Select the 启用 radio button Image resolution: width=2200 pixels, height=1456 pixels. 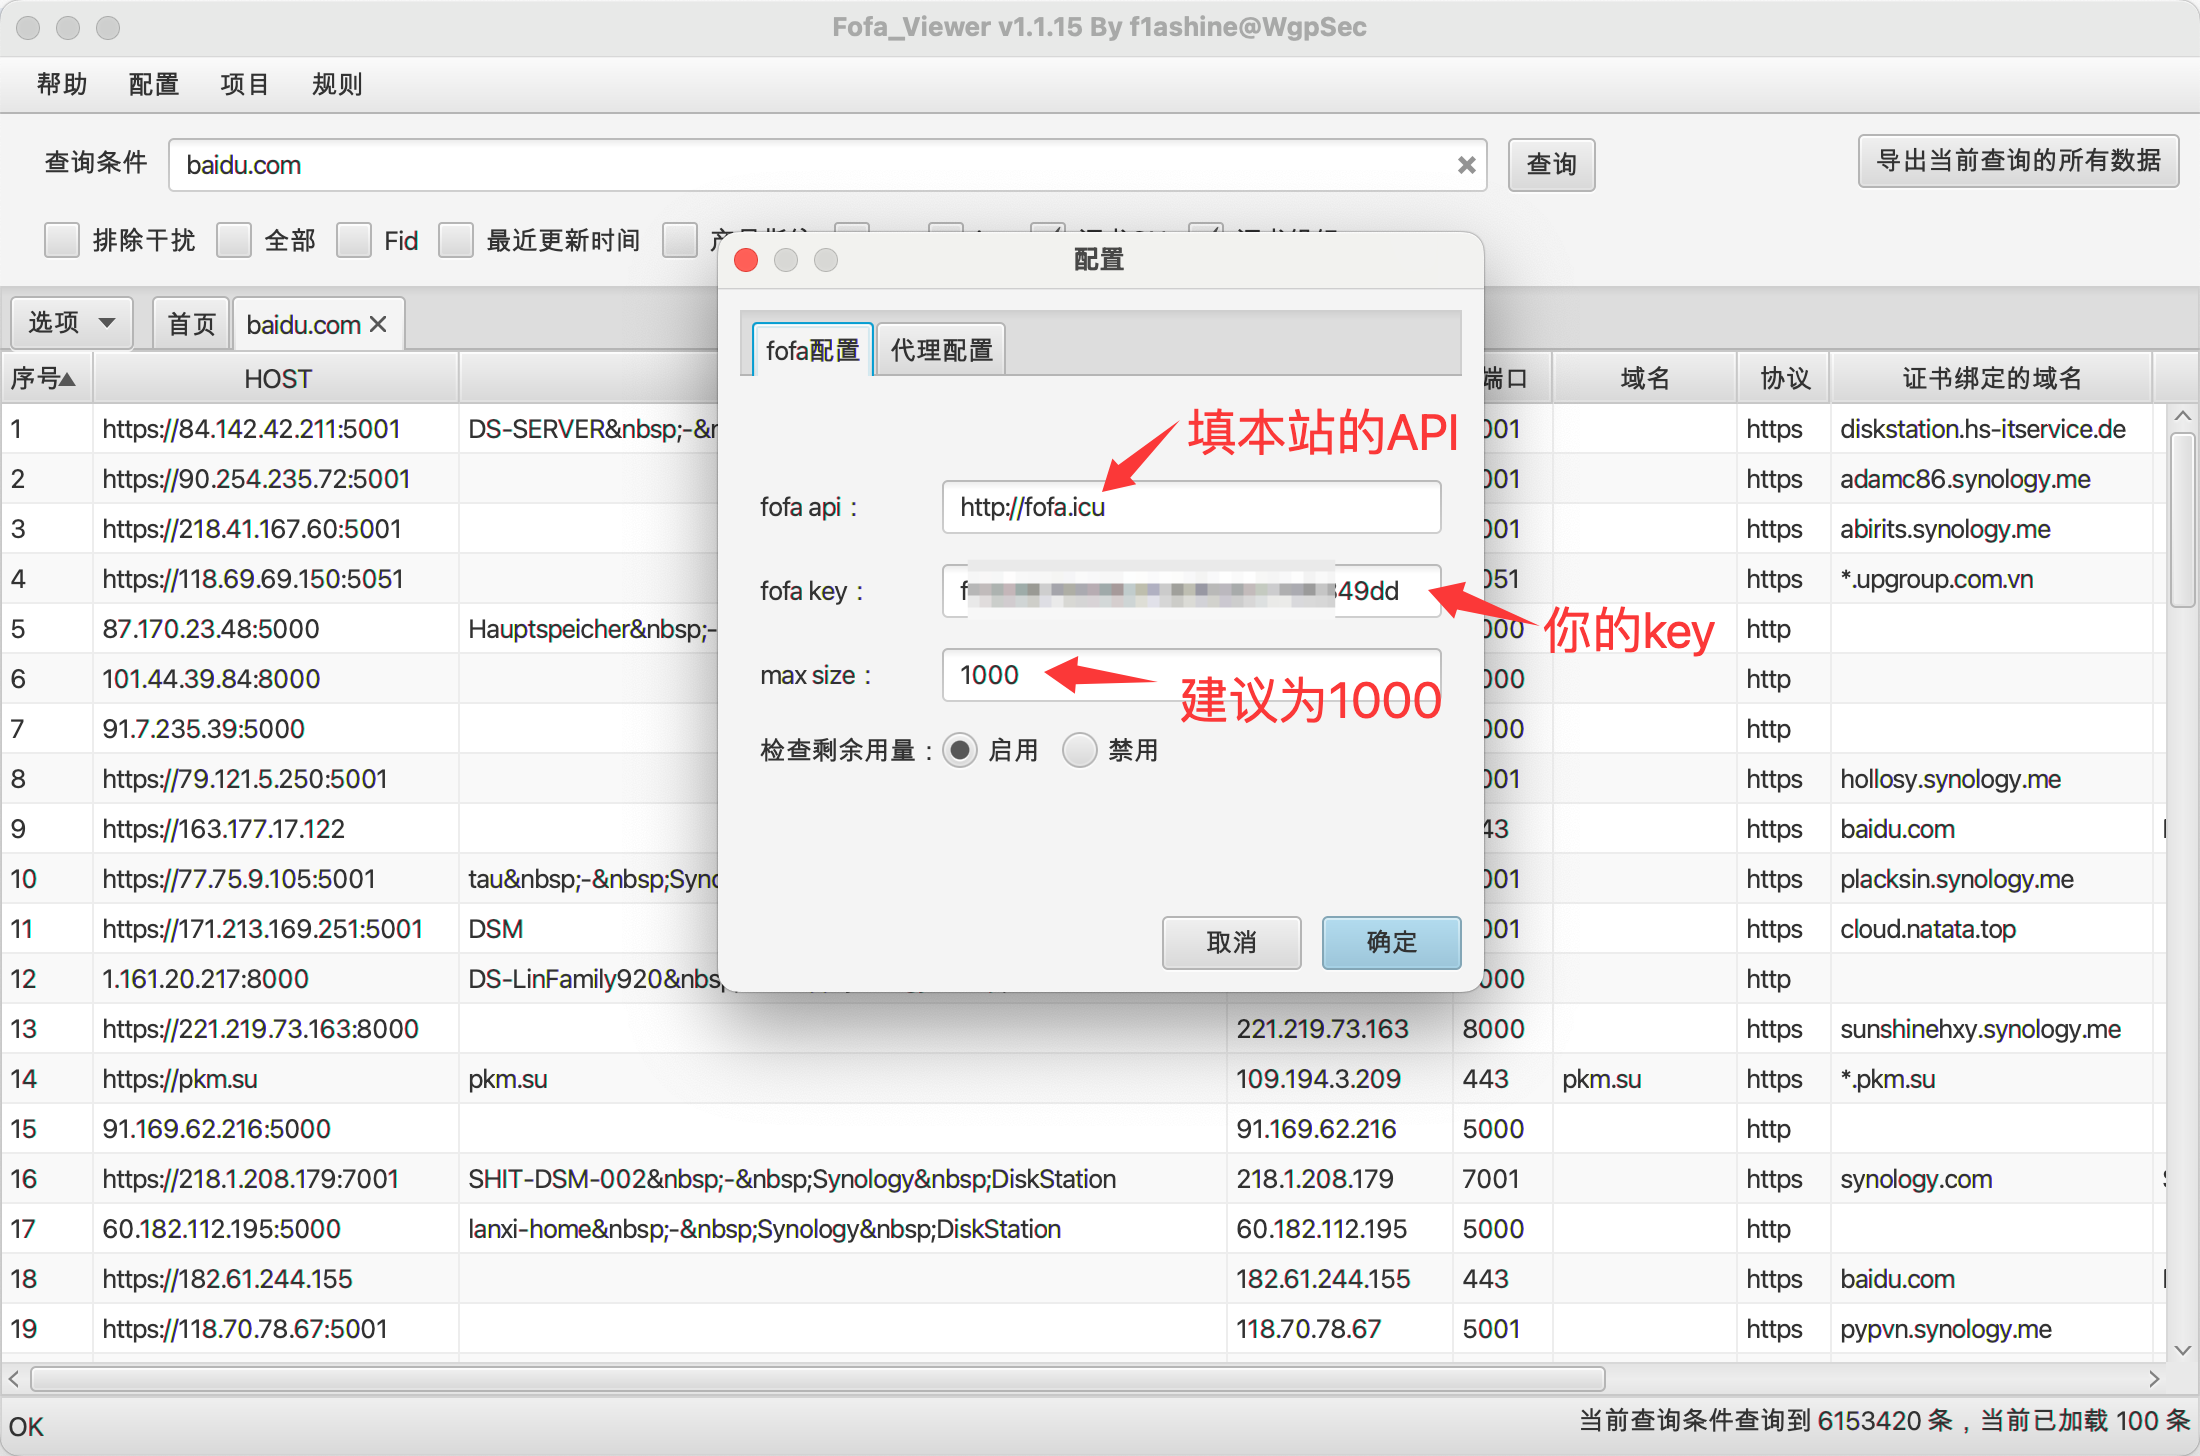click(x=960, y=750)
